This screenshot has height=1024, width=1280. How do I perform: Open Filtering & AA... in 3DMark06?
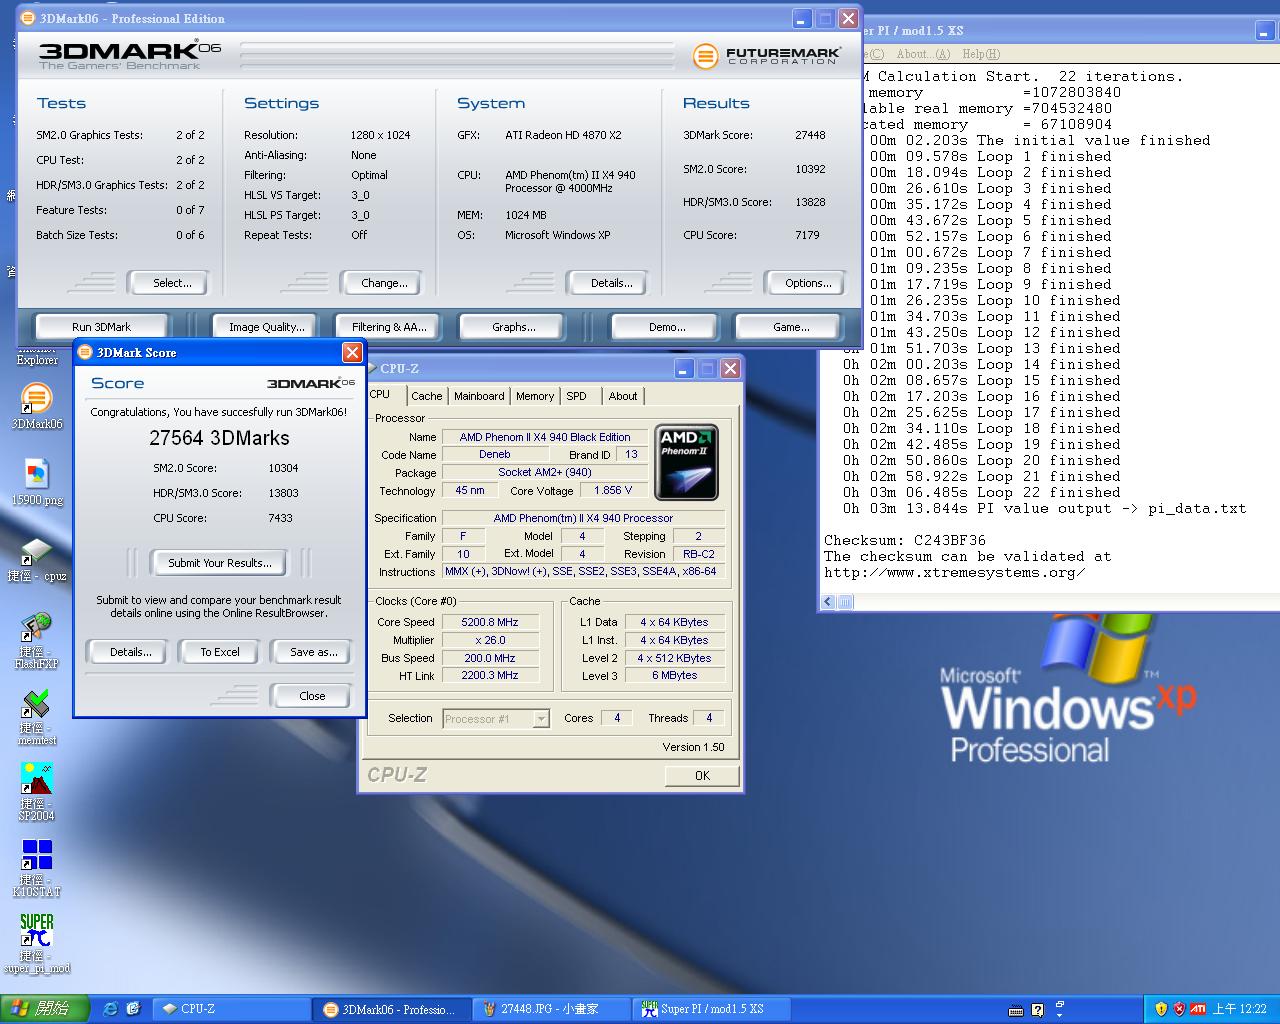(x=389, y=327)
